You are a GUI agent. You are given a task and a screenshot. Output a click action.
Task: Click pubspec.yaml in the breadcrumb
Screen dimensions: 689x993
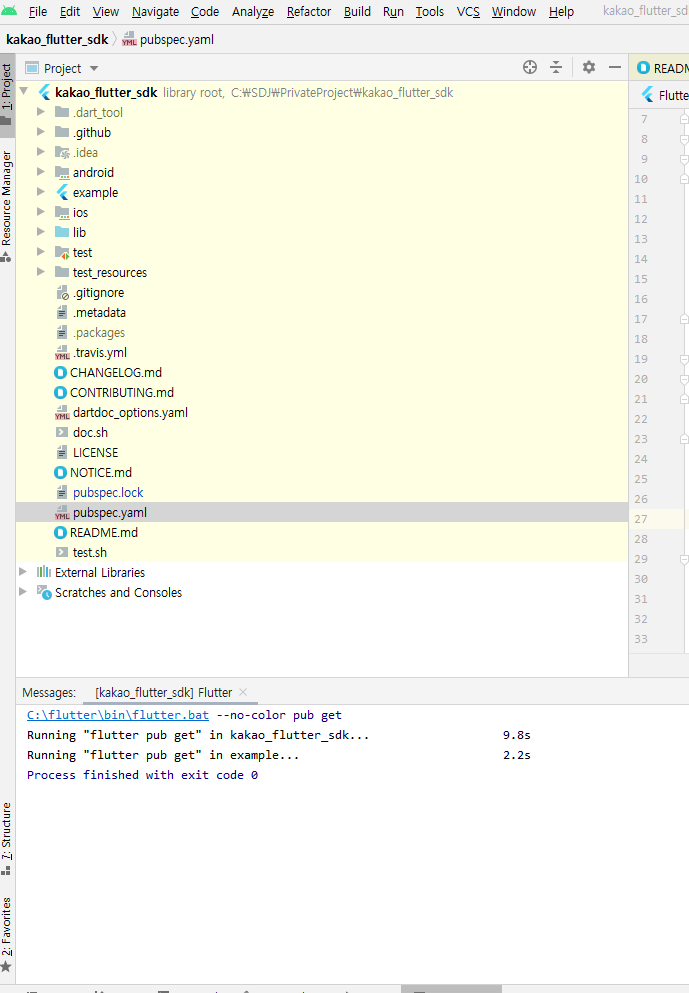[x=177, y=39]
